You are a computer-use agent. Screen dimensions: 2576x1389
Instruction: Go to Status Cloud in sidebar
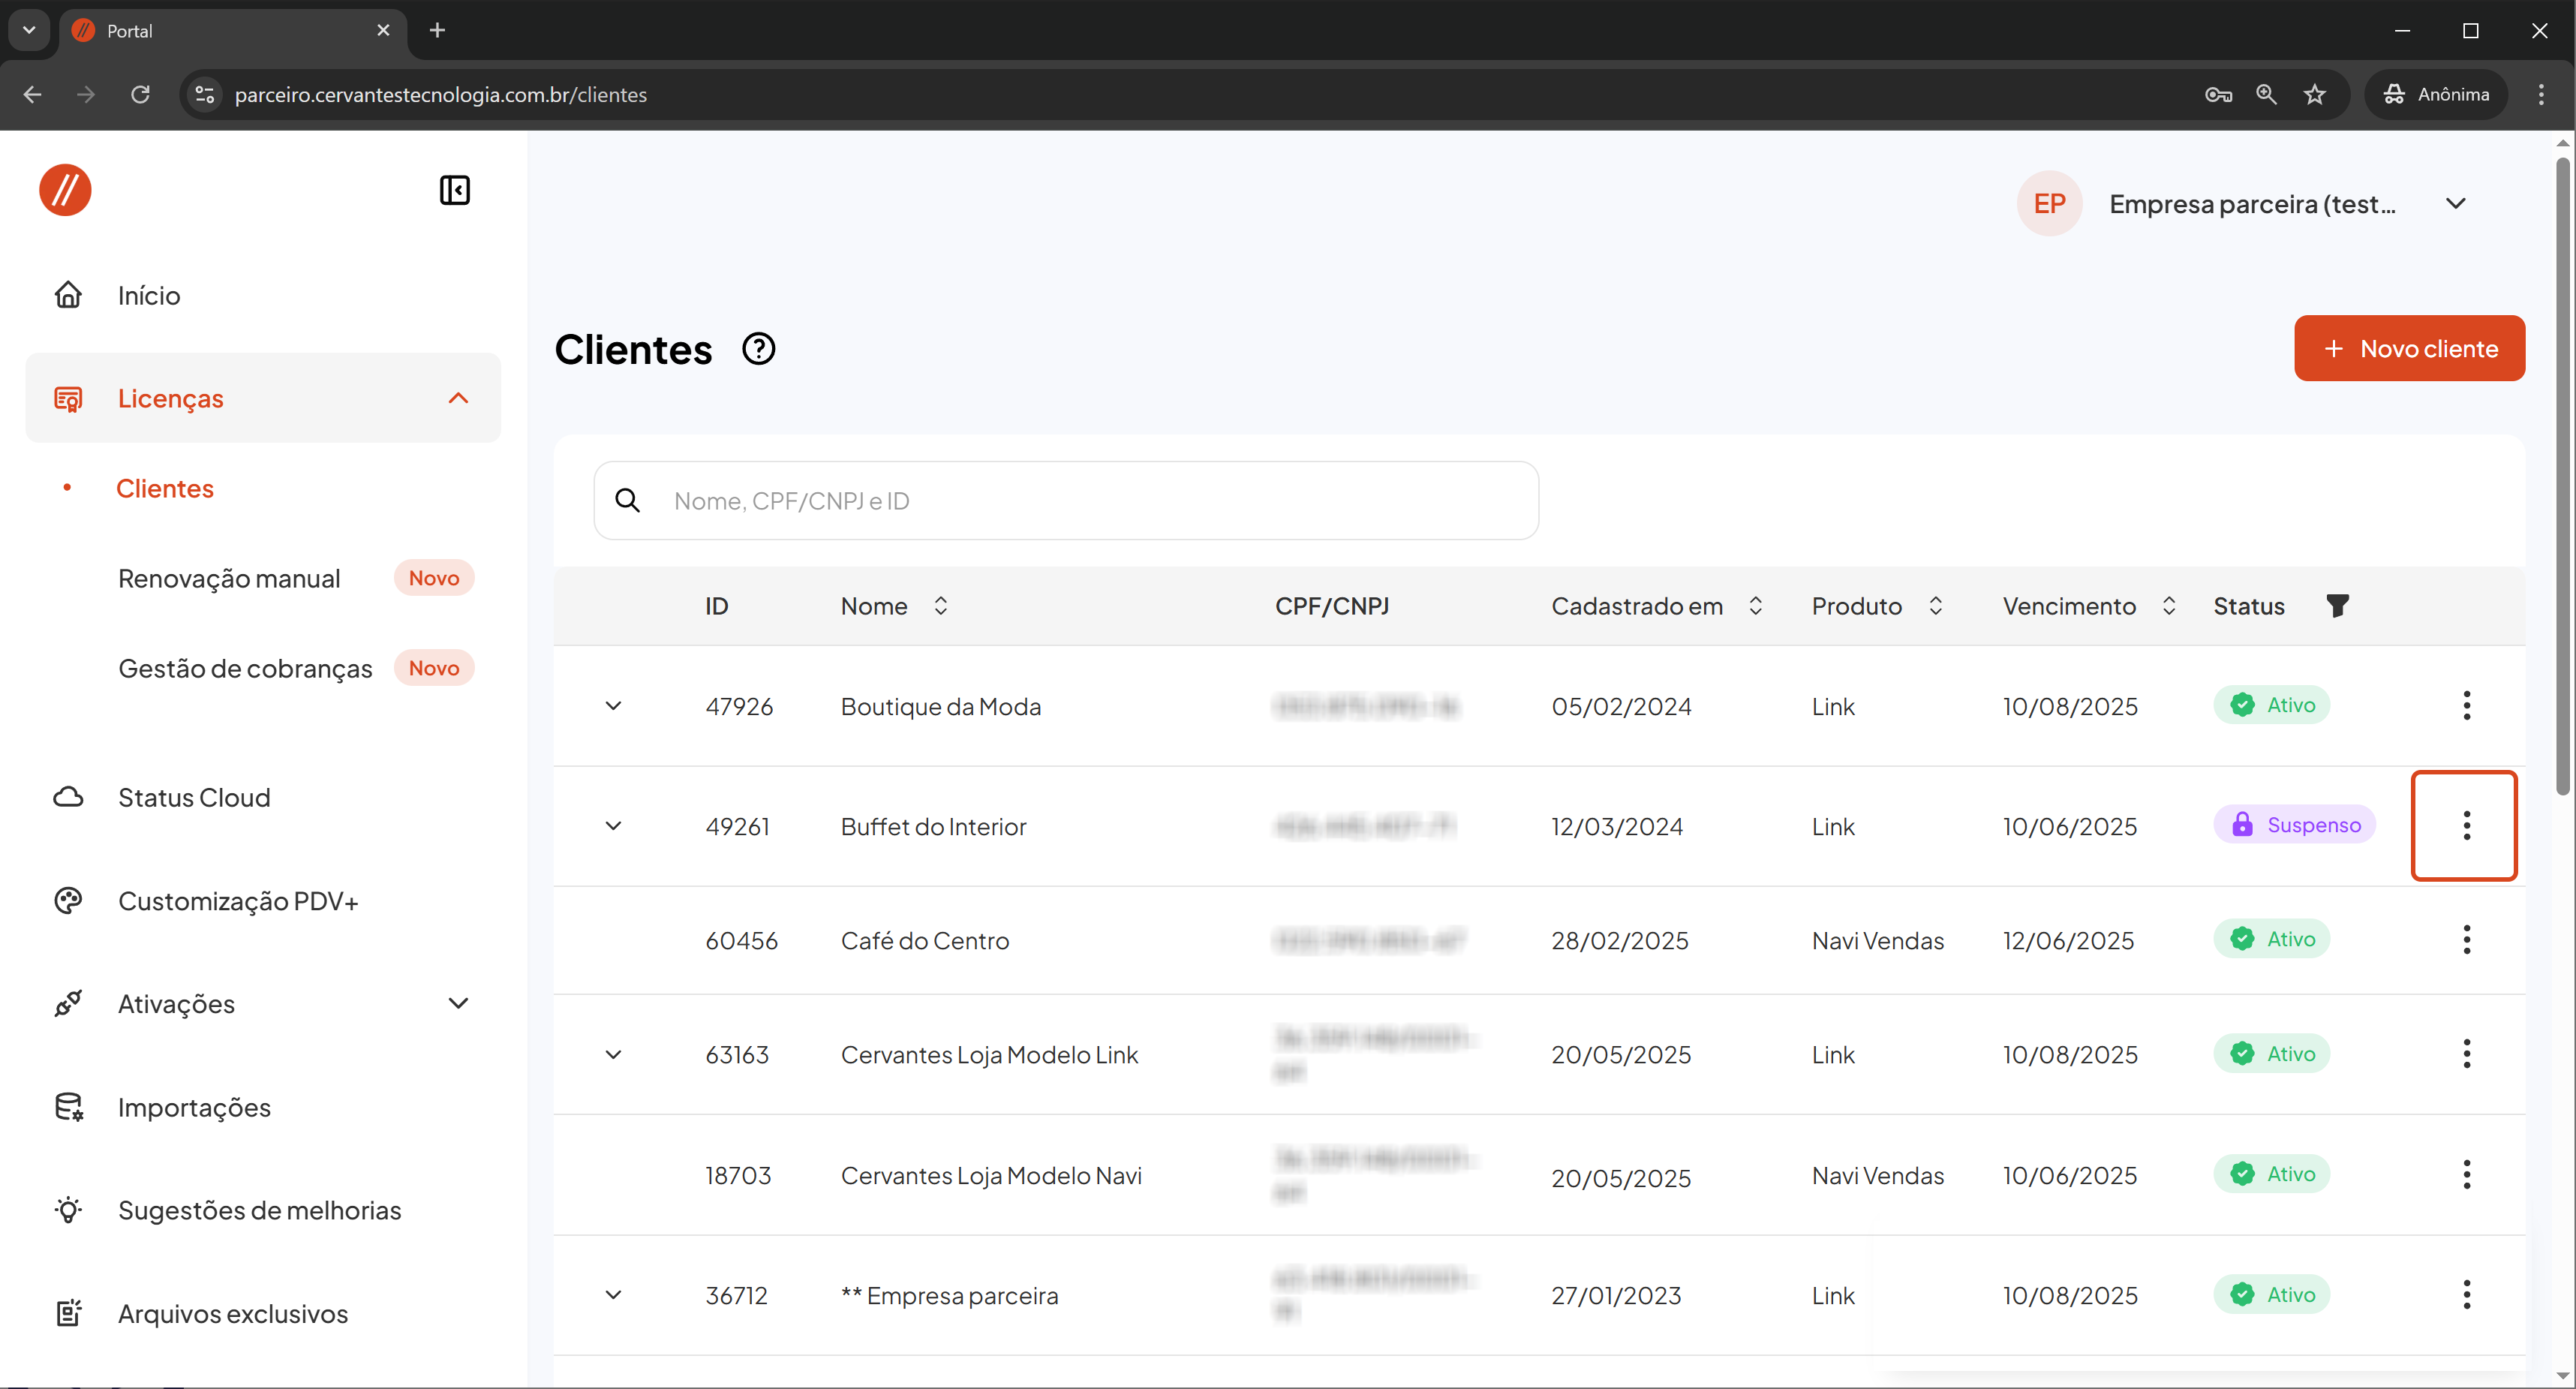point(194,797)
